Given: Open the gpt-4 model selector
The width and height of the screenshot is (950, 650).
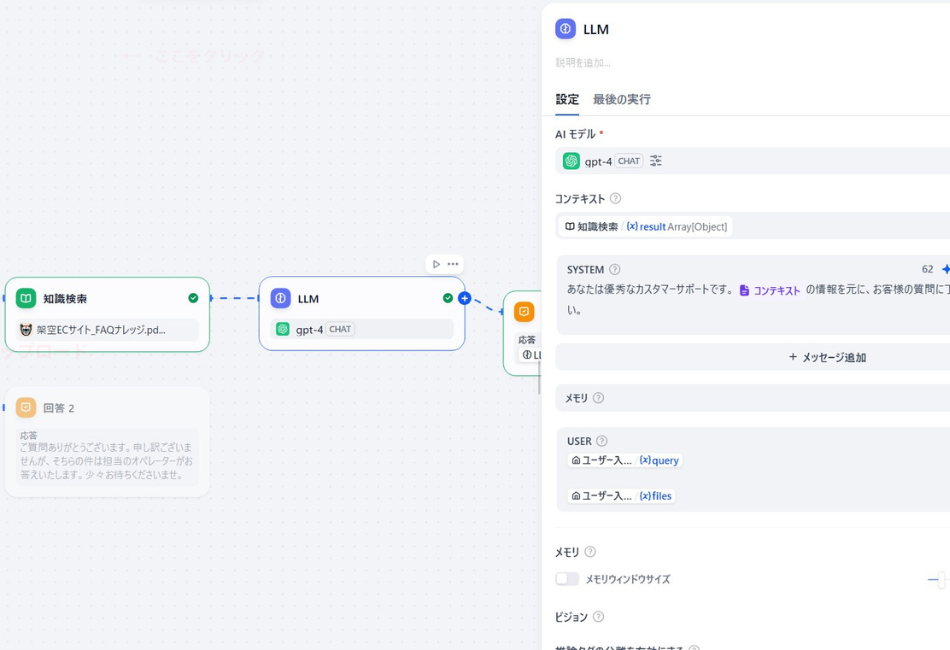Looking at the screenshot, I should [x=600, y=160].
